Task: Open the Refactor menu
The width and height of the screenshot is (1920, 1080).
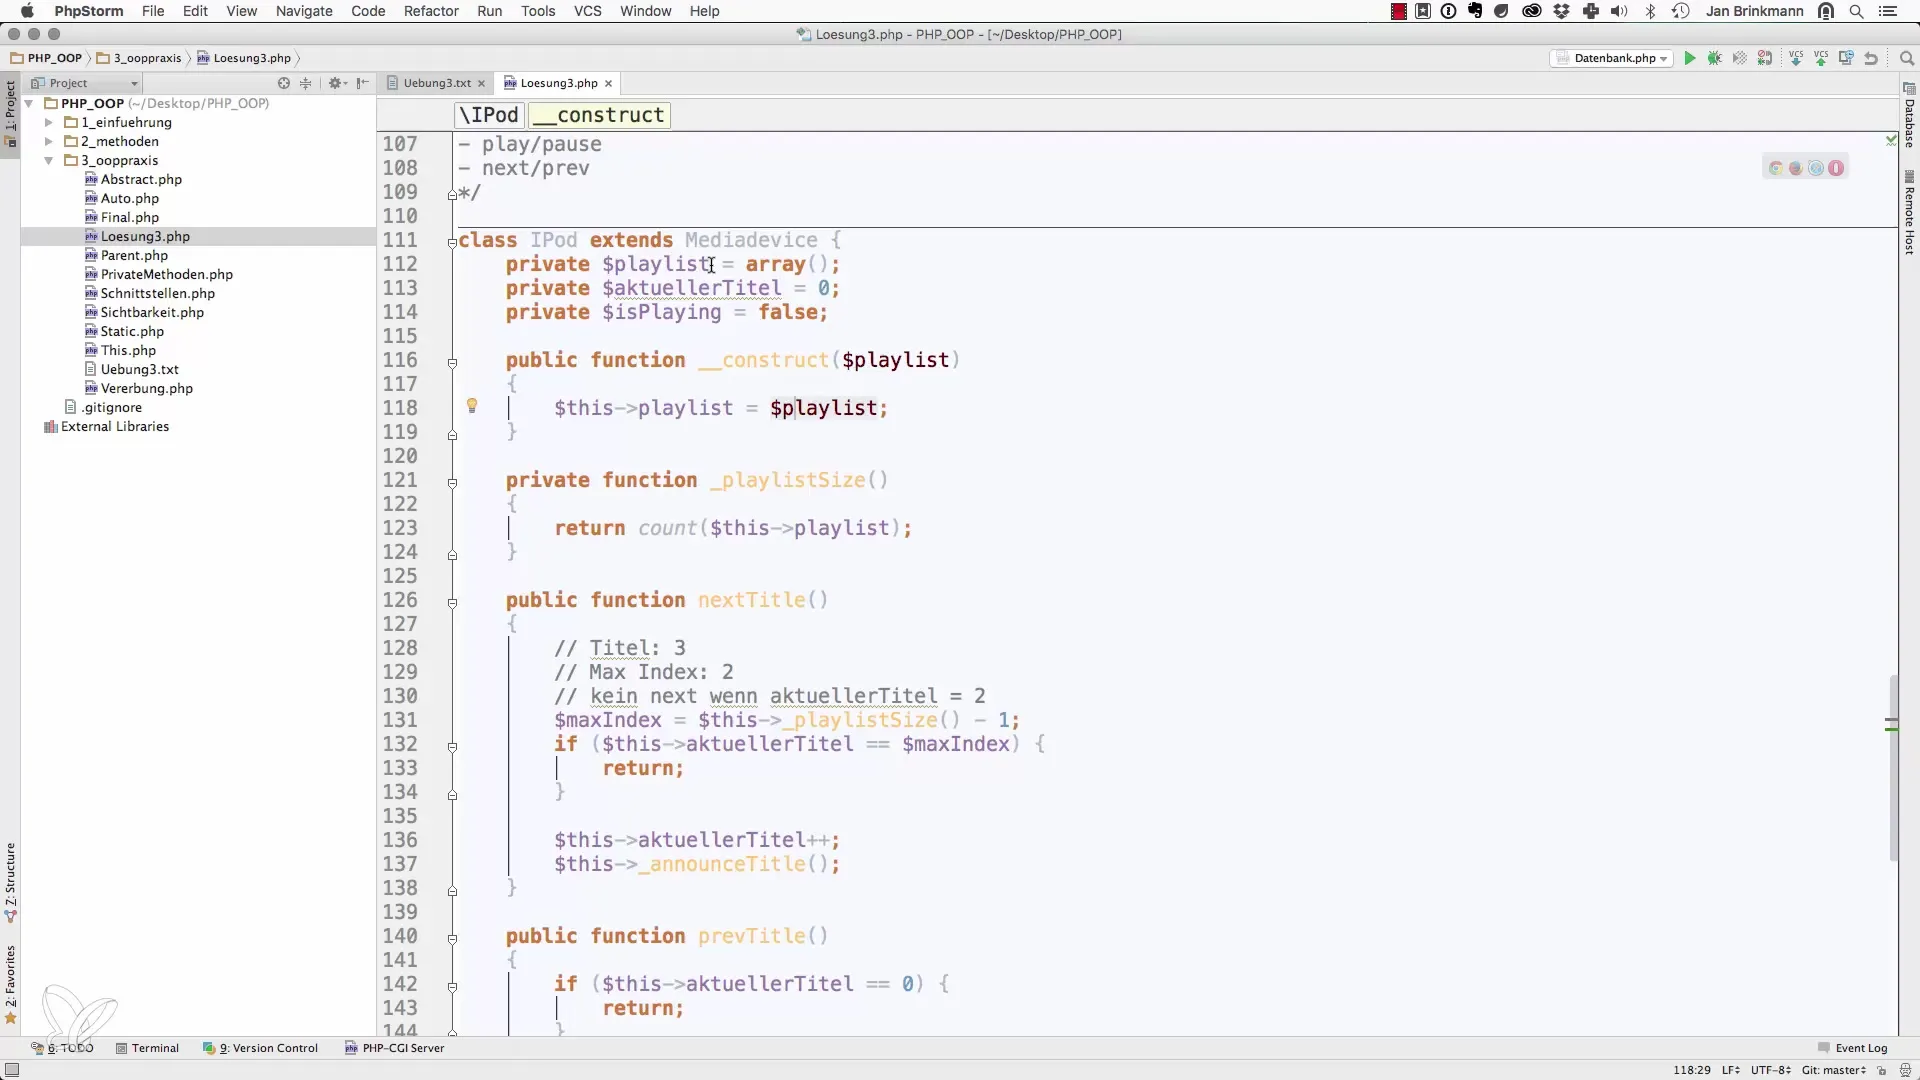Action: (431, 11)
